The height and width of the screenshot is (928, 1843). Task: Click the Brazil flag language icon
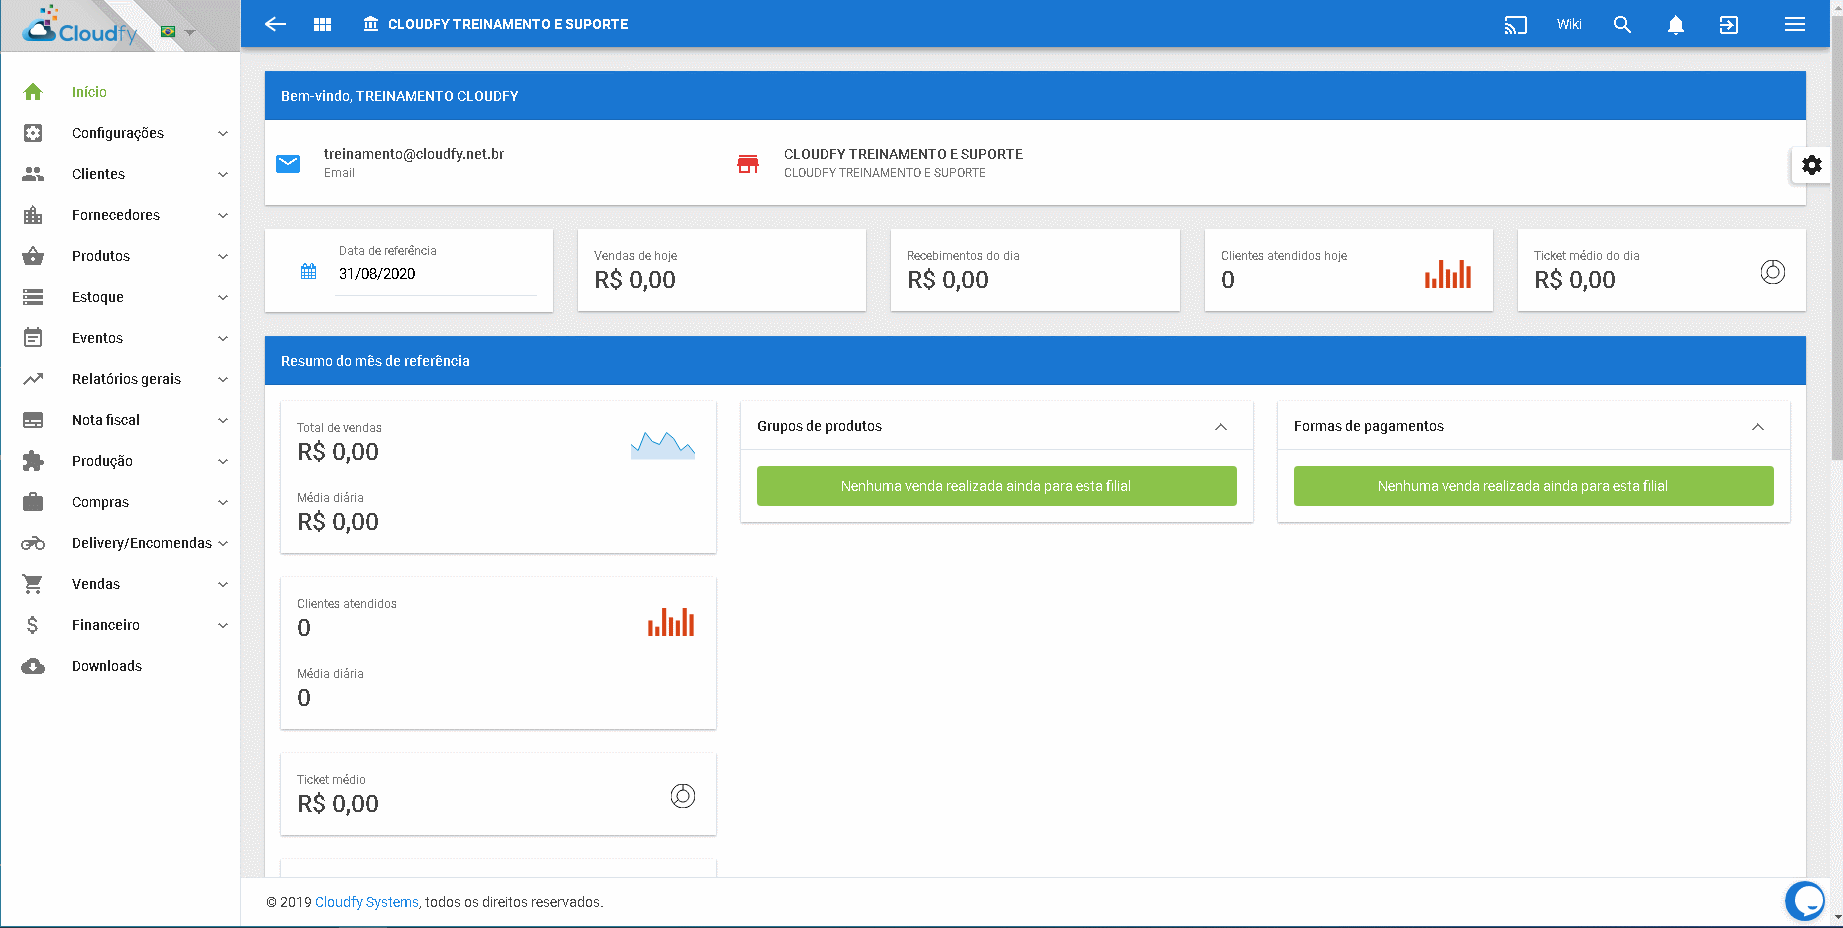click(168, 32)
